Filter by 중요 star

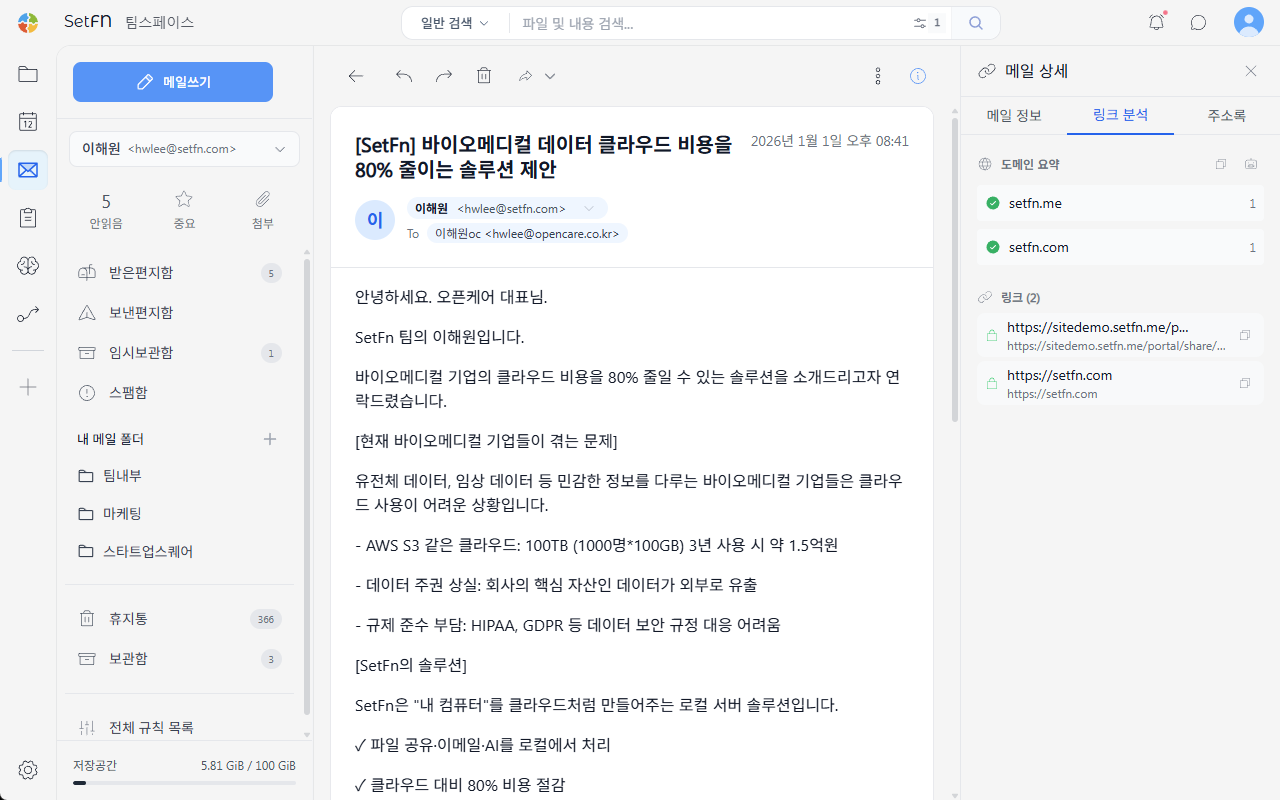pyautogui.click(x=184, y=210)
